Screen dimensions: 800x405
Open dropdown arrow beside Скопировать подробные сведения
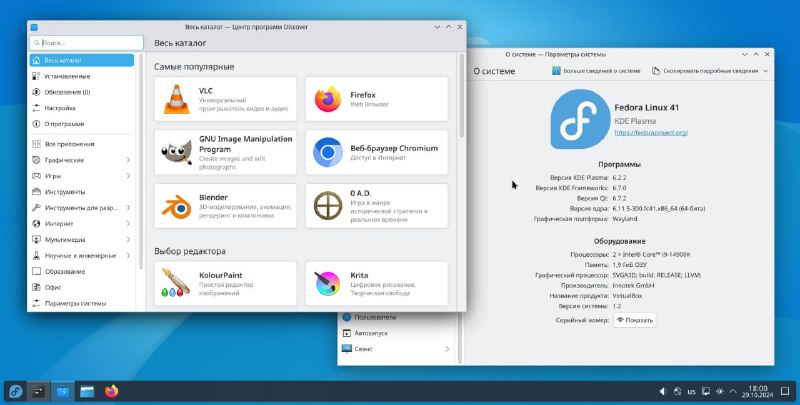pyautogui.click(x=765, y=71)
